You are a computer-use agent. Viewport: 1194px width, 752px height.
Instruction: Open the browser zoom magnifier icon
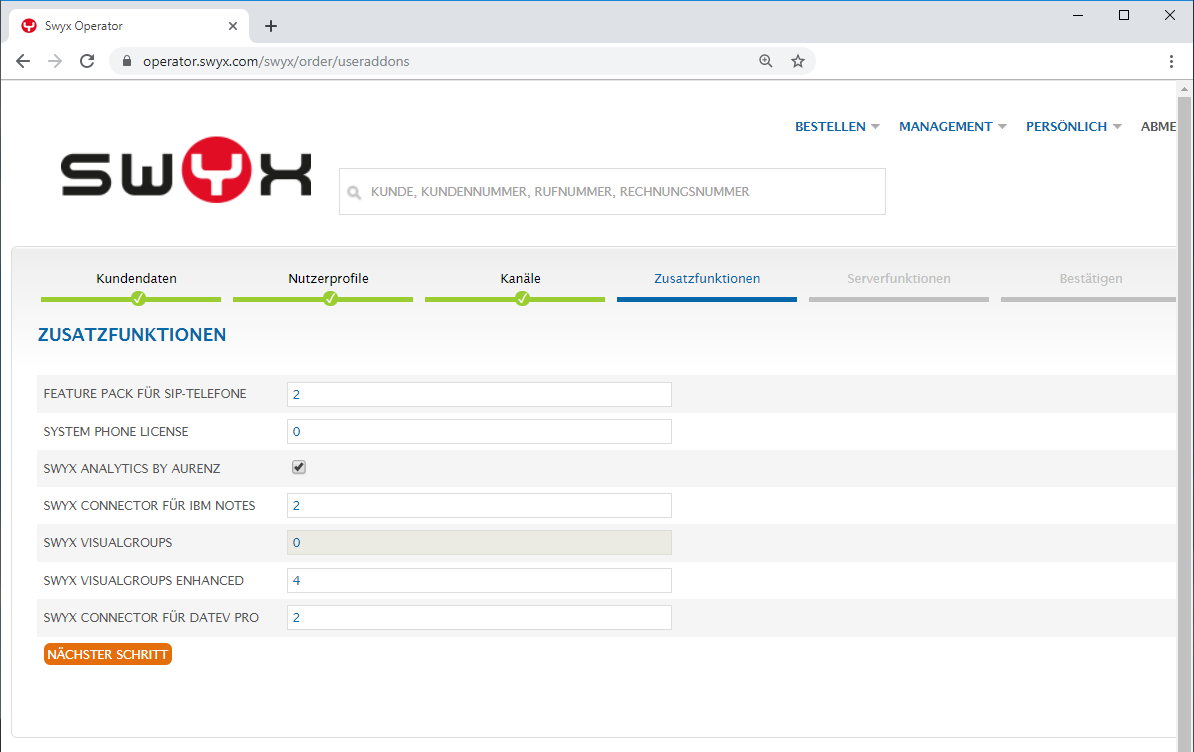pos(766,61)
